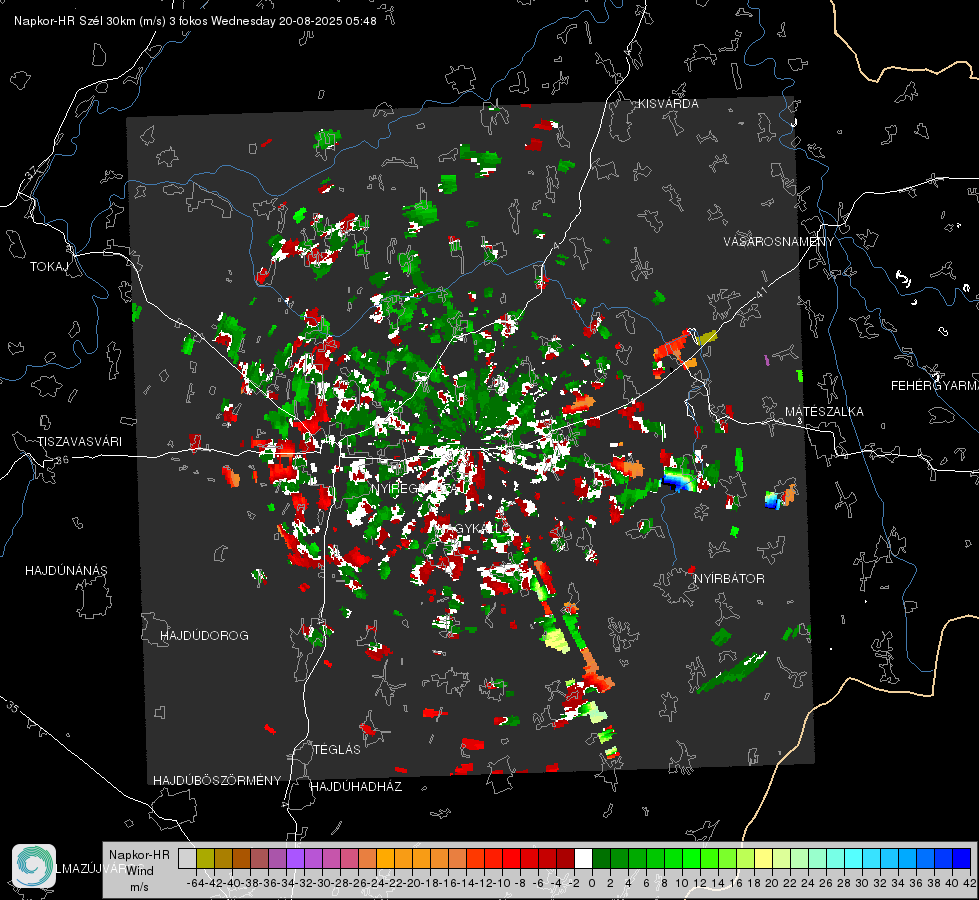Click the "Napkor-HR" legend title

point(139,855)
